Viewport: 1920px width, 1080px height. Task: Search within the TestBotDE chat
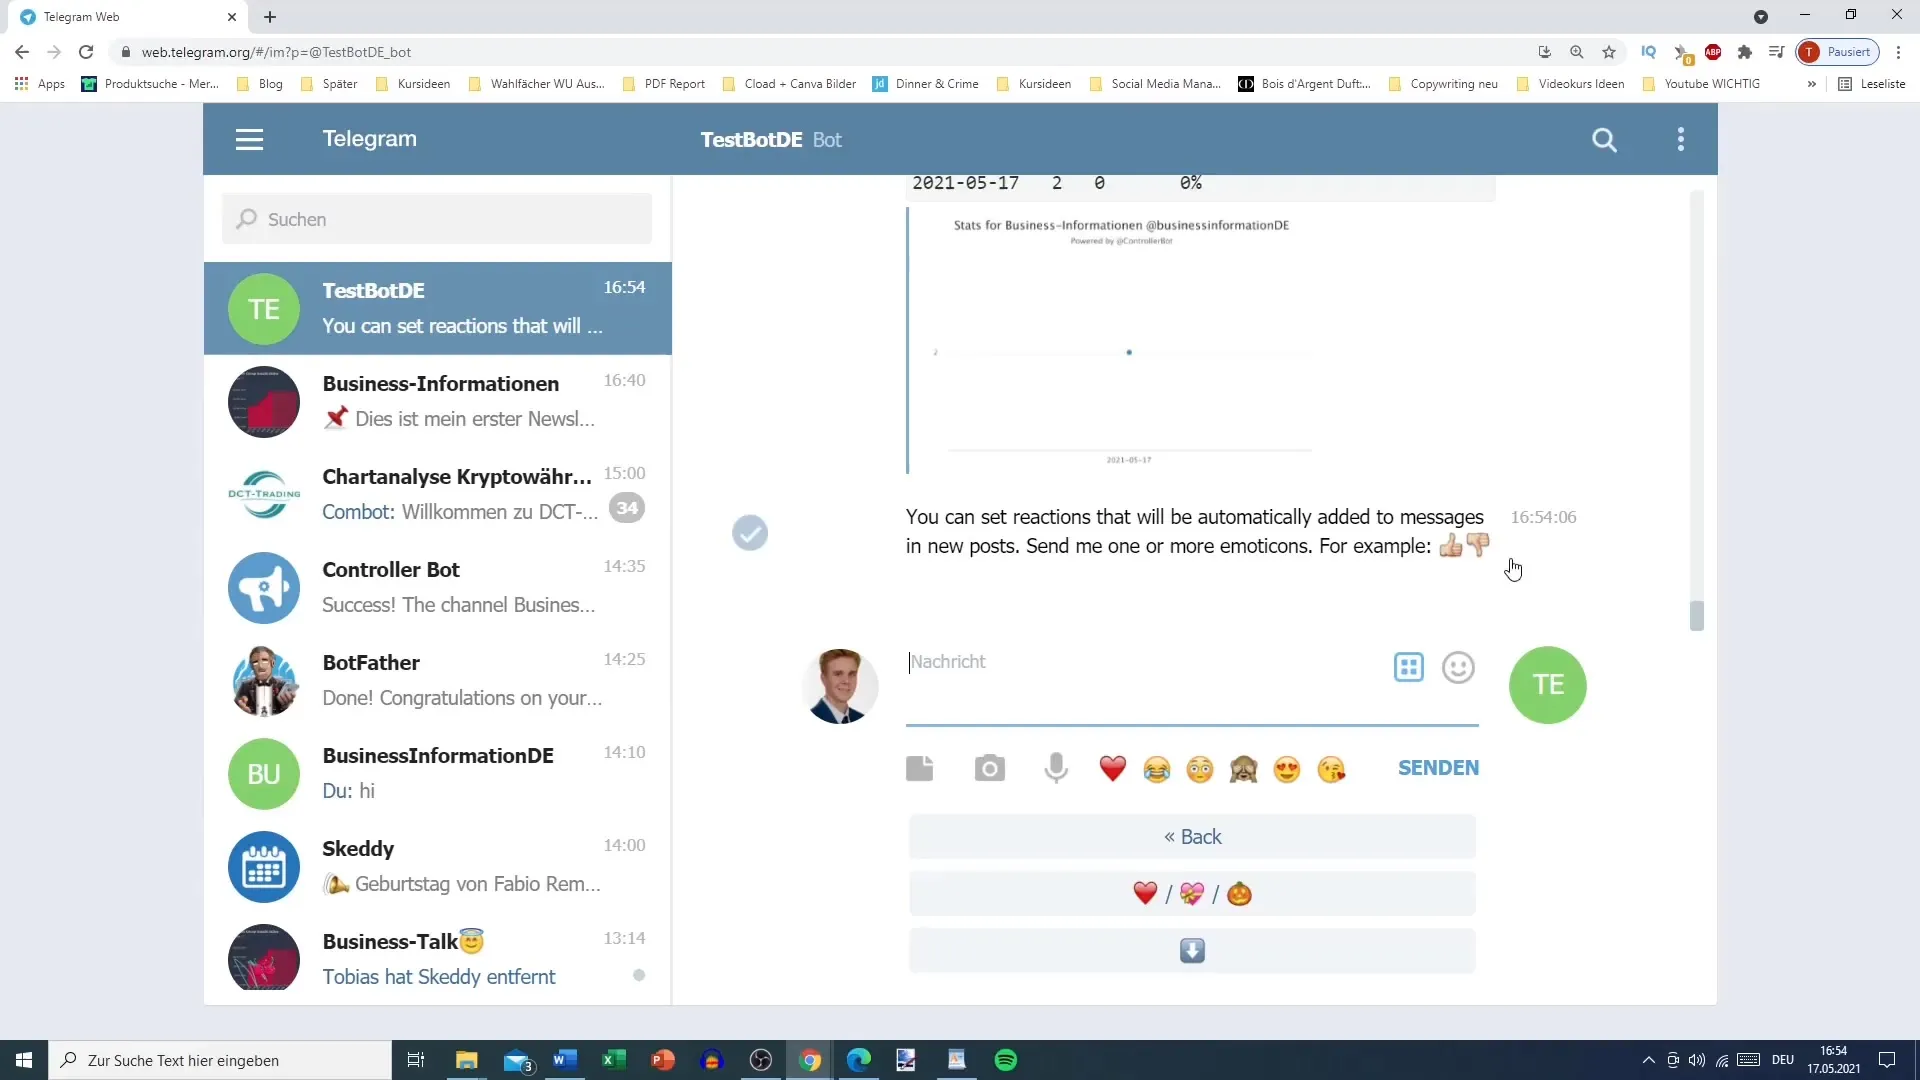[x=1604, y=140]
